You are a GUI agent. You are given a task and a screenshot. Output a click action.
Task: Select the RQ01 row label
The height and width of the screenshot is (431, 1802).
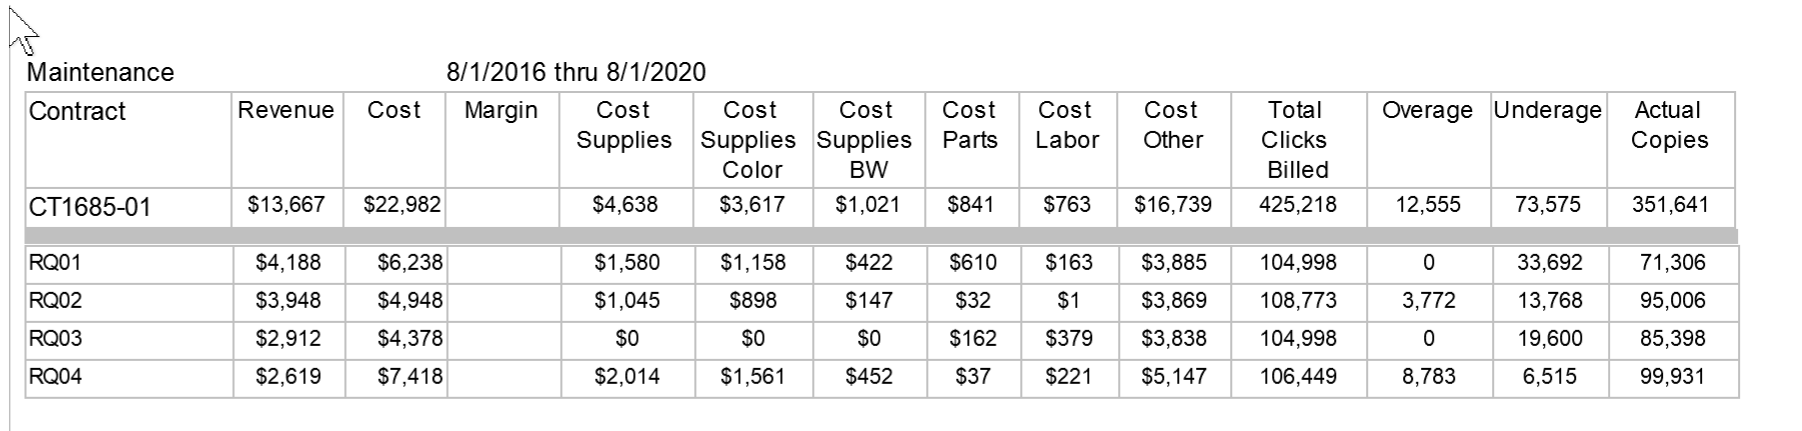[56, 263]
